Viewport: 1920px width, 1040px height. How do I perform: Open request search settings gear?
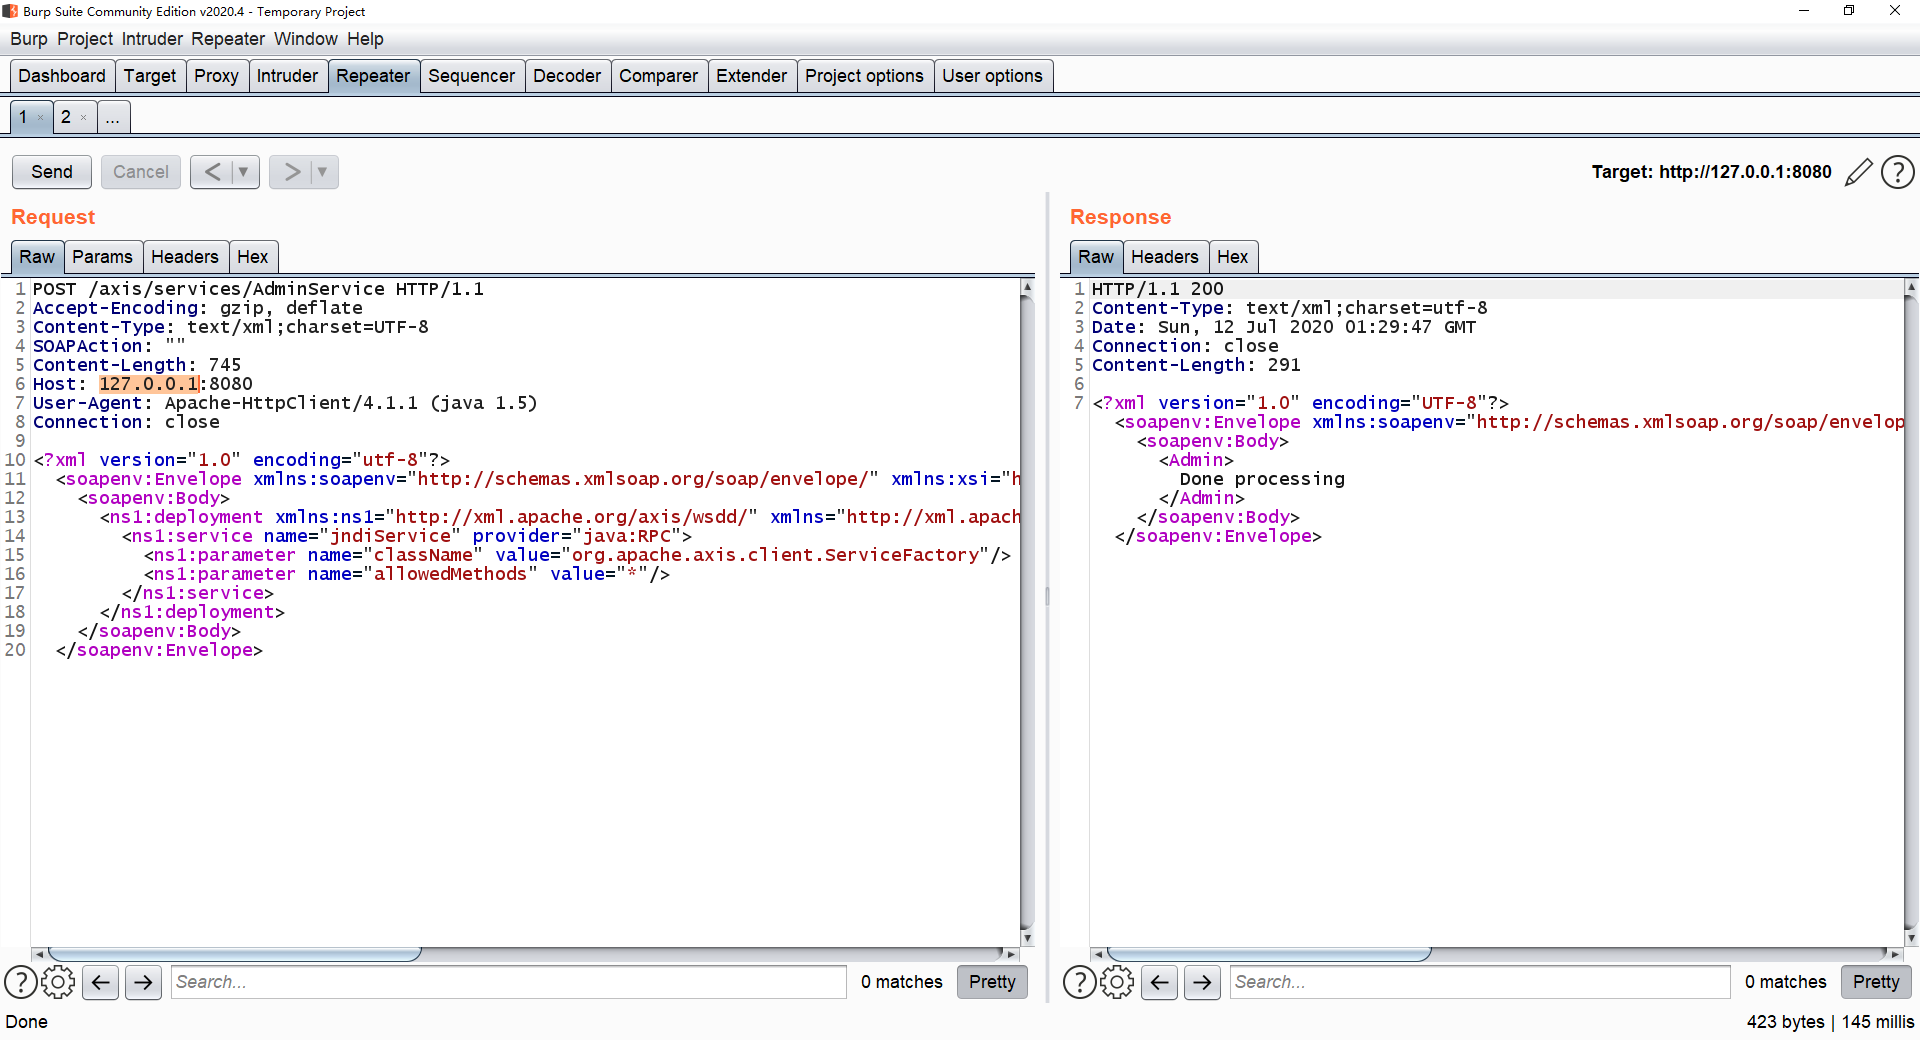[x=59, y=982]
